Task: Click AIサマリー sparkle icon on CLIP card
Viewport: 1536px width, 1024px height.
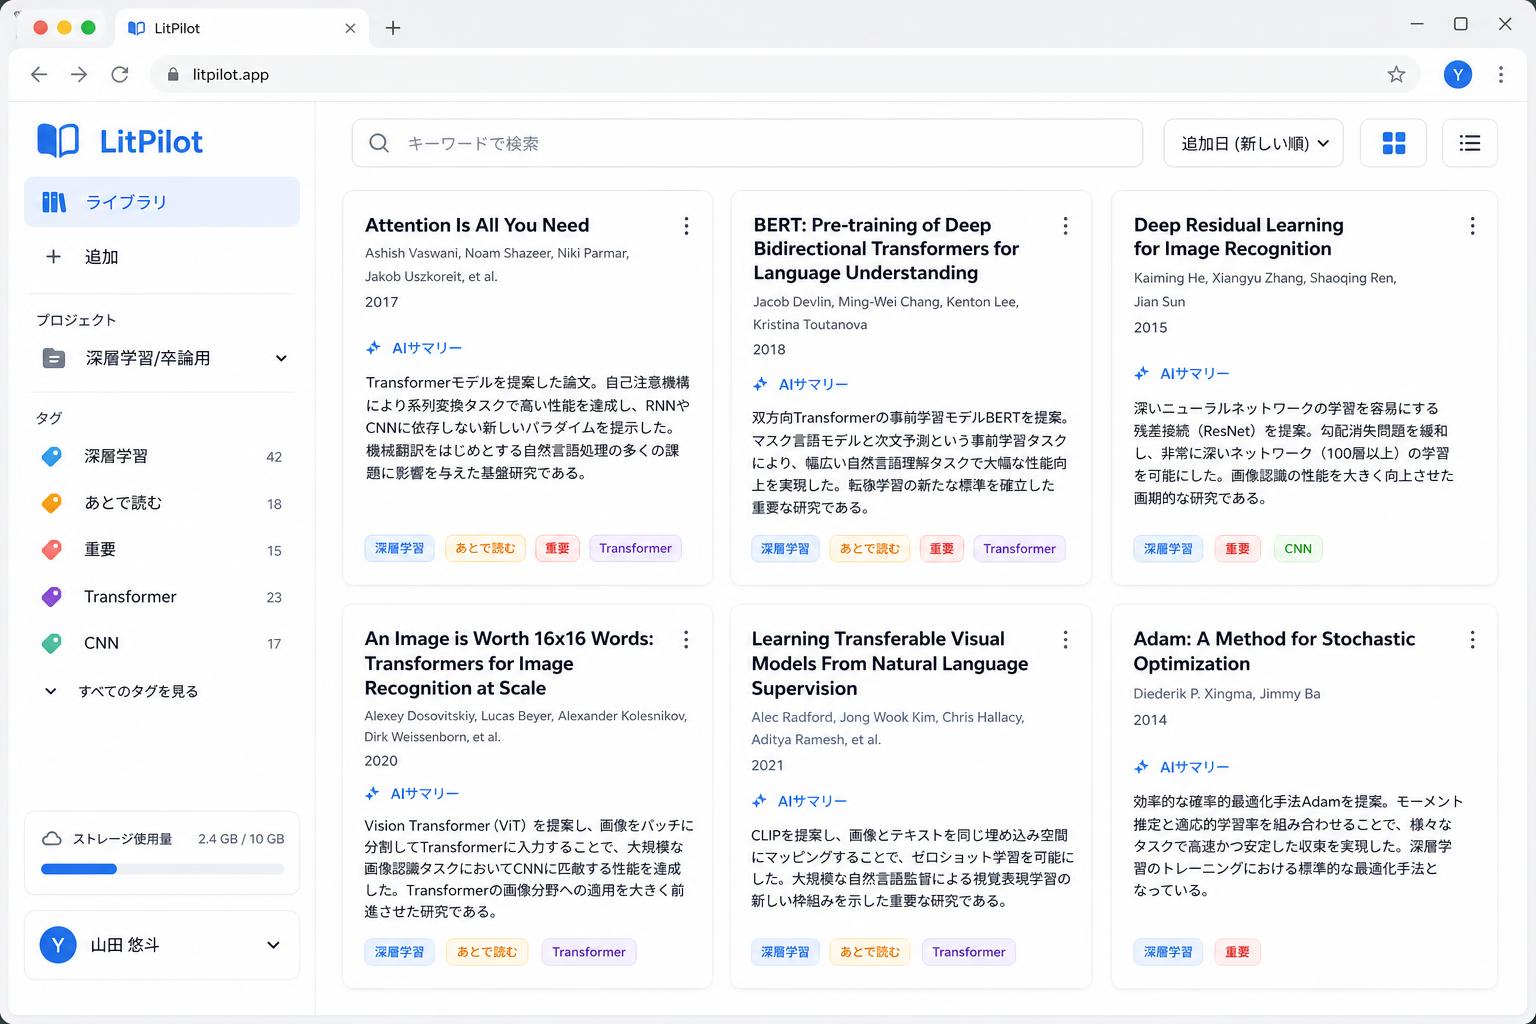Action: (759, 801)
